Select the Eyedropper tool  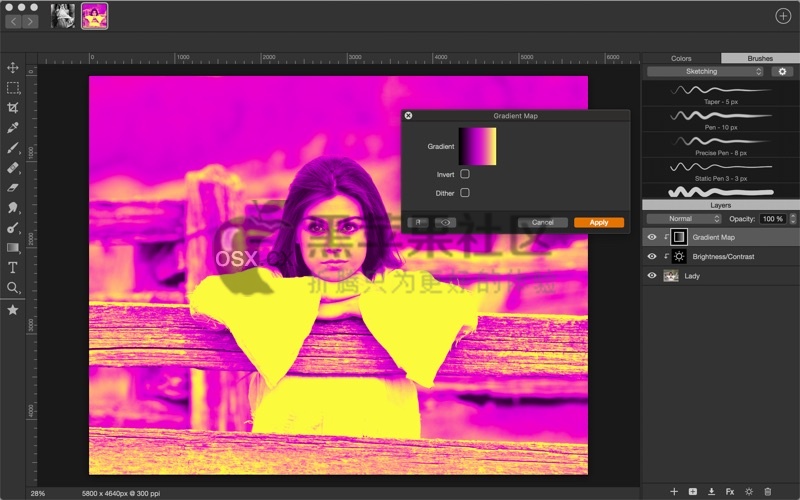pos(13,128)
